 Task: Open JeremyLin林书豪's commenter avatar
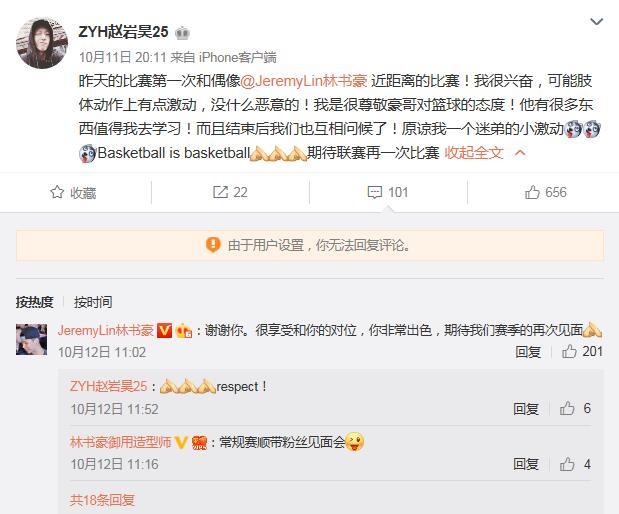(x=32, y=340)
